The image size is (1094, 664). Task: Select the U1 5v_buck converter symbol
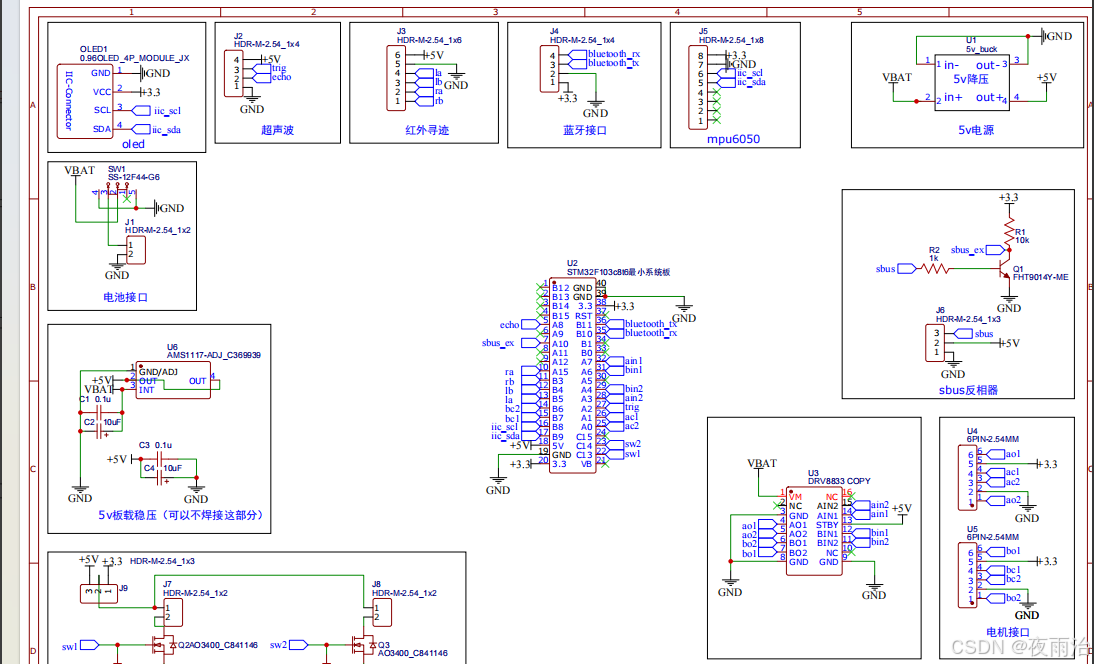pos(972,82)
